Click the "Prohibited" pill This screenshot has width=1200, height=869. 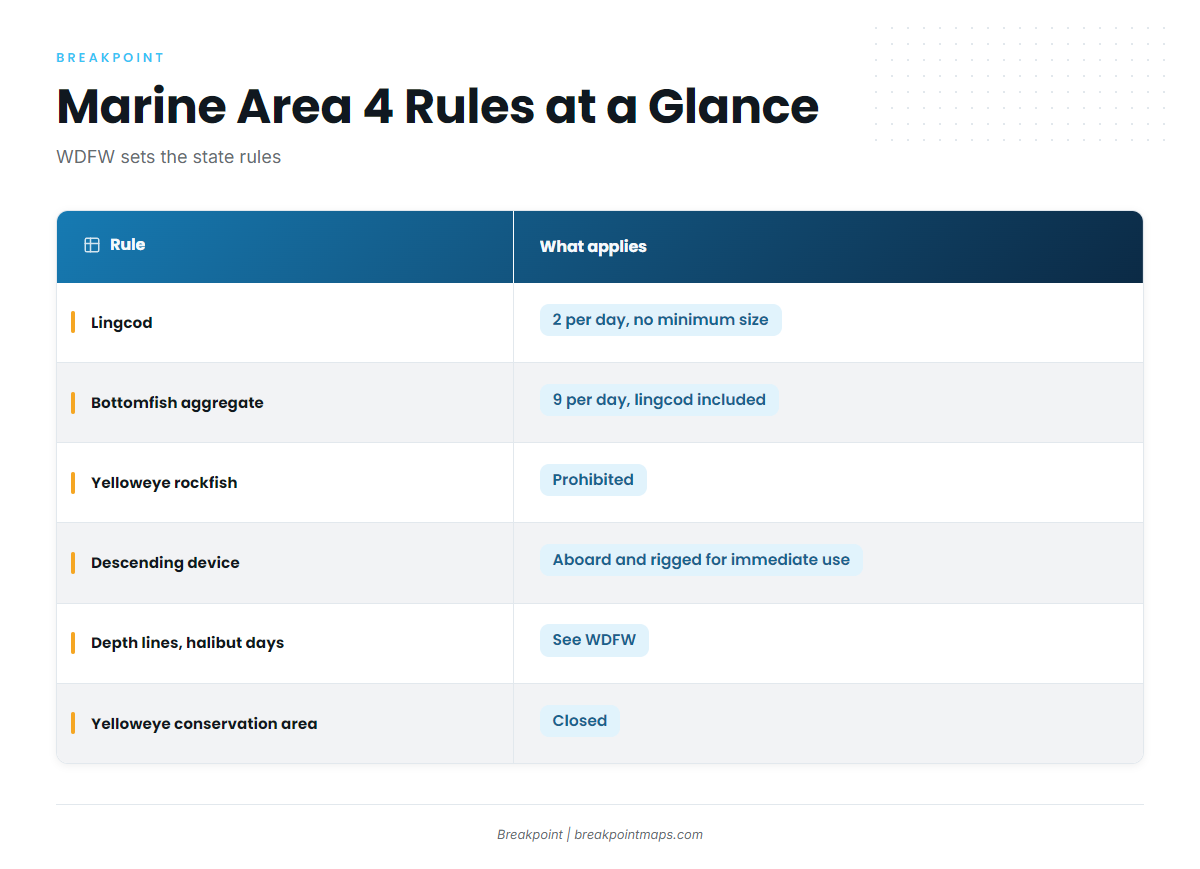pyautogui.click(x=593, y=480)
